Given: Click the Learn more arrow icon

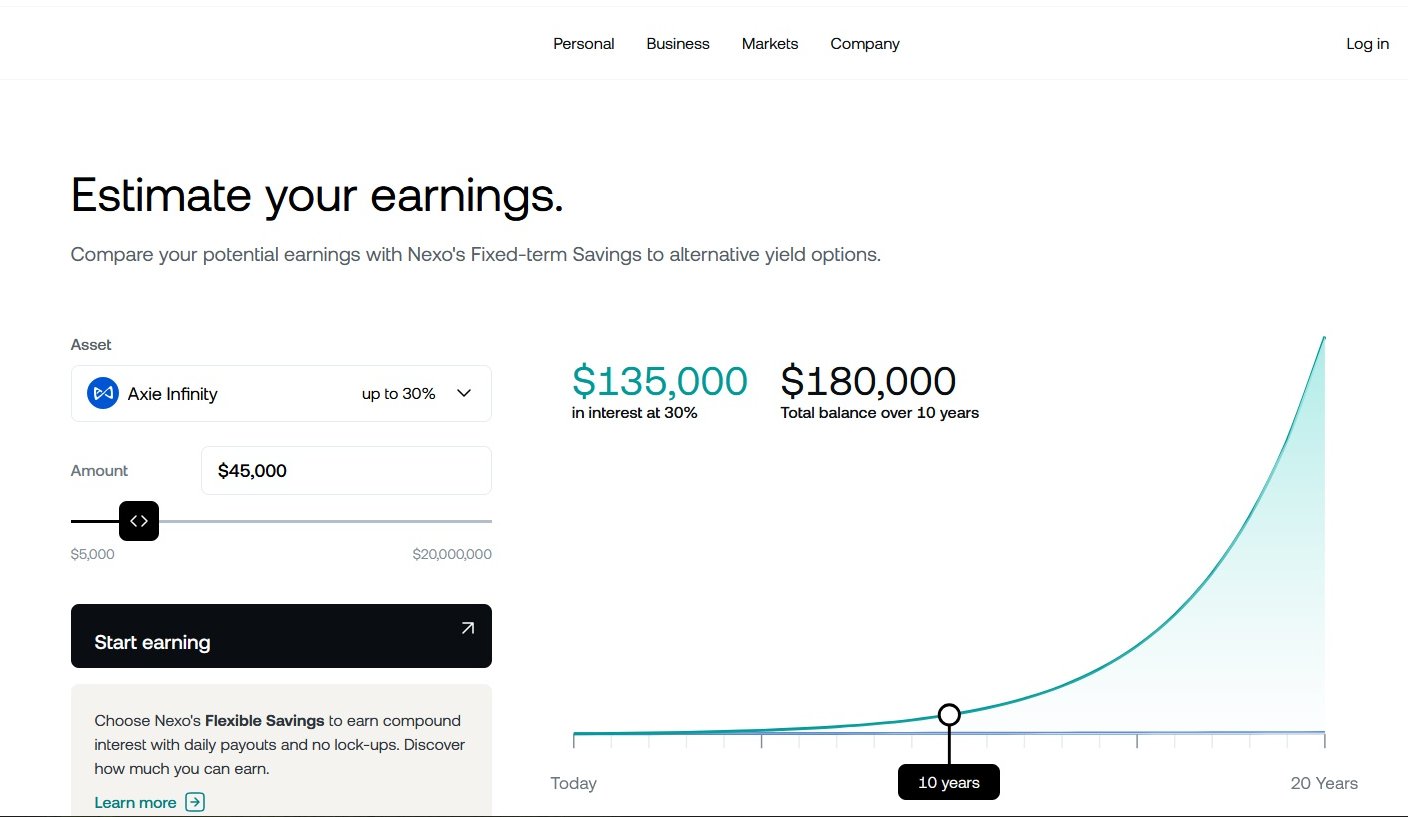Looking at the screenshot, I should coord(196,802).
